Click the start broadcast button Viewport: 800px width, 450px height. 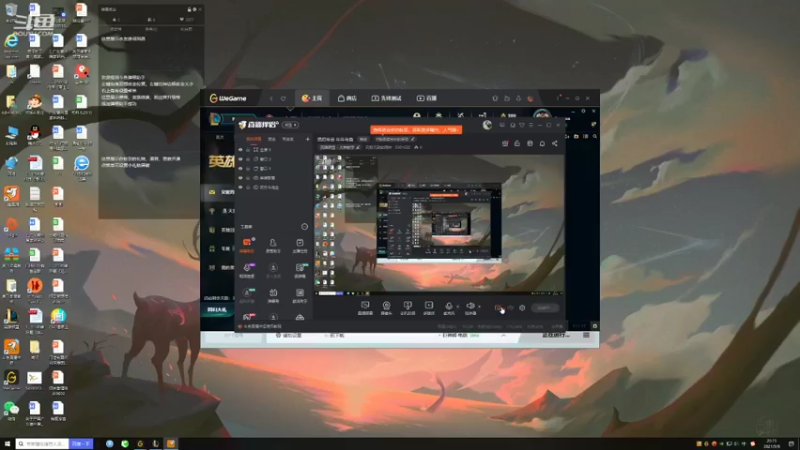[544, 308]
